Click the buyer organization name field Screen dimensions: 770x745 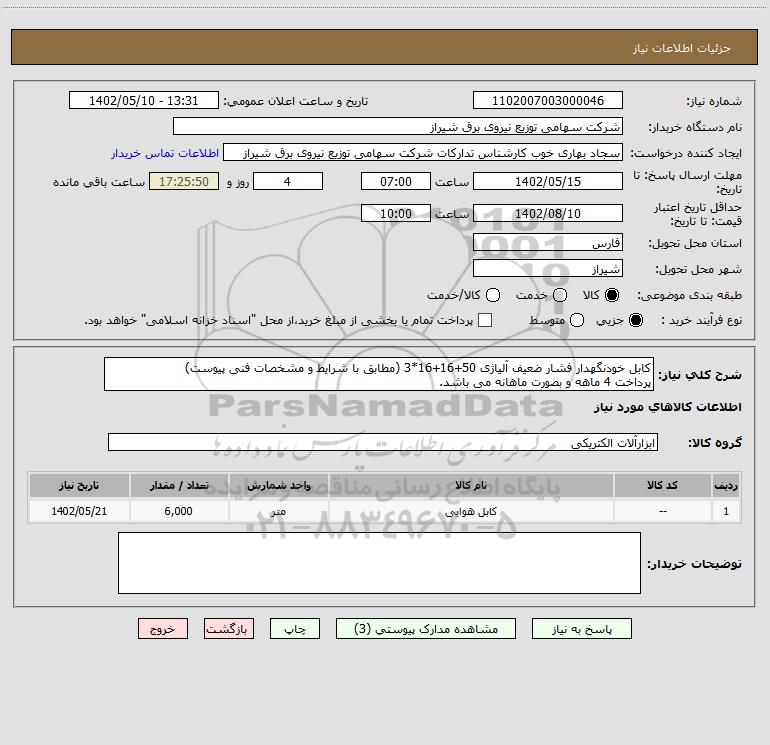pyautogui.click(x=398, y=127)
